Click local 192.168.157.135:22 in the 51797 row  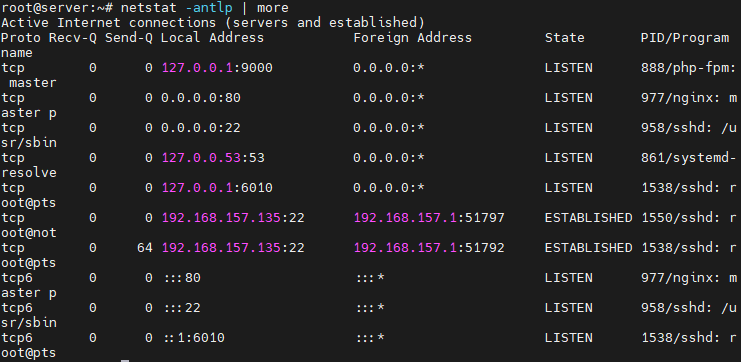233,218
